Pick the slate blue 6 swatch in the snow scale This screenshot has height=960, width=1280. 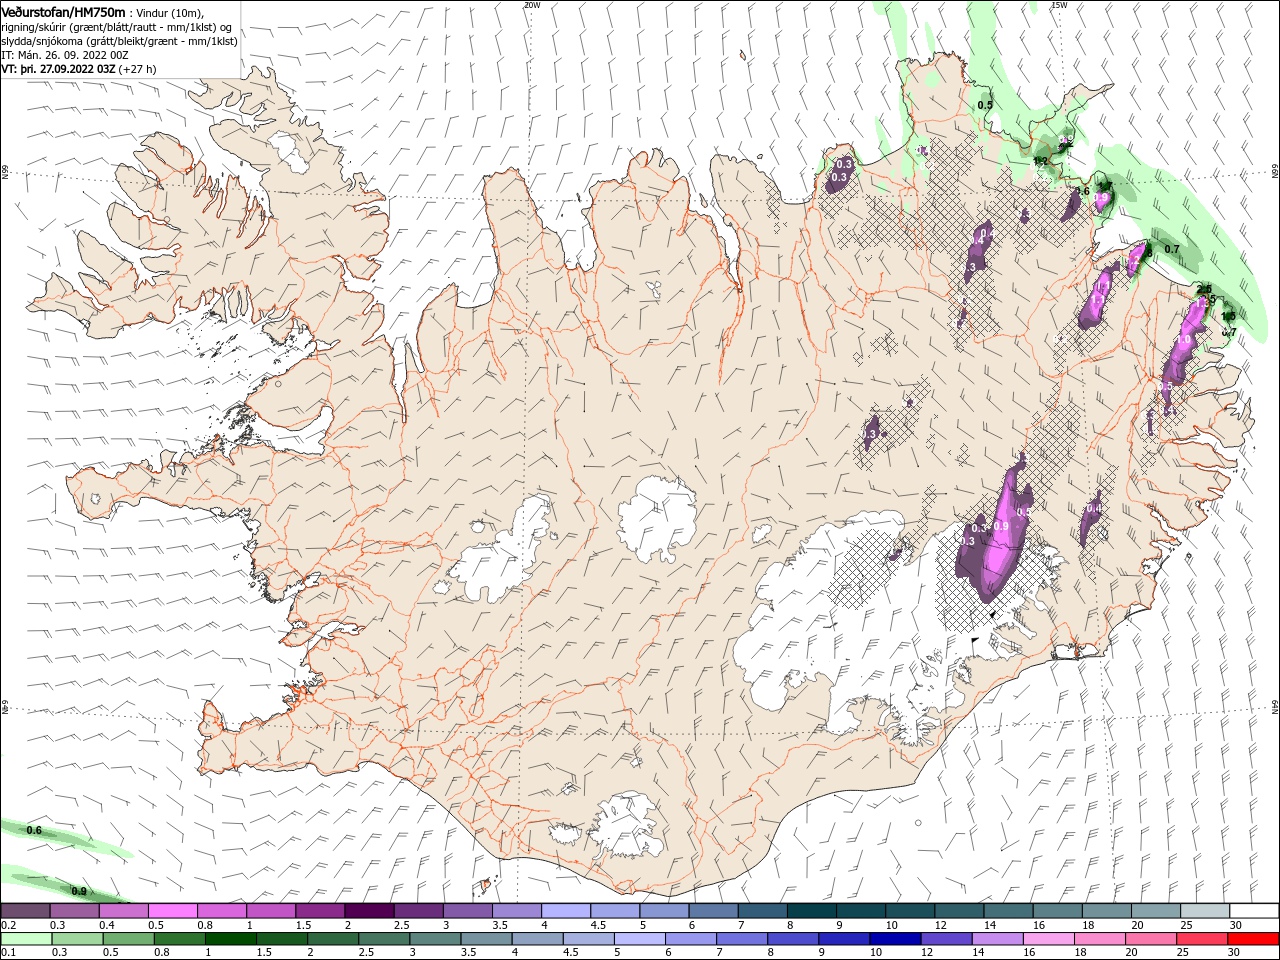click(x=714, y=910)
